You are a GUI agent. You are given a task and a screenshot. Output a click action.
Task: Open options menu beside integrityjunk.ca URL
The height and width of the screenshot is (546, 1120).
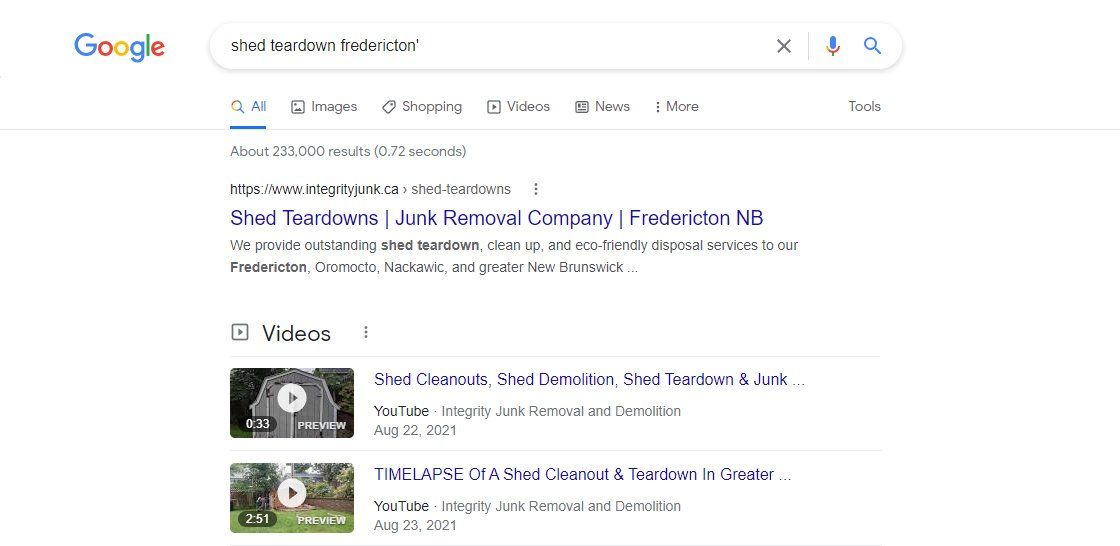click(x=536, y=189)
